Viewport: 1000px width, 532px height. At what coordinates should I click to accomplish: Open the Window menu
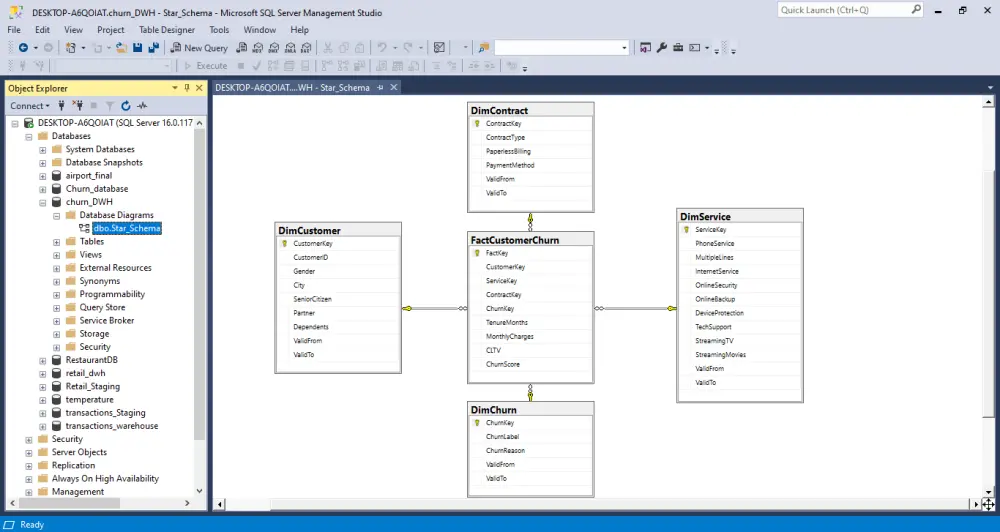(260, 29)
